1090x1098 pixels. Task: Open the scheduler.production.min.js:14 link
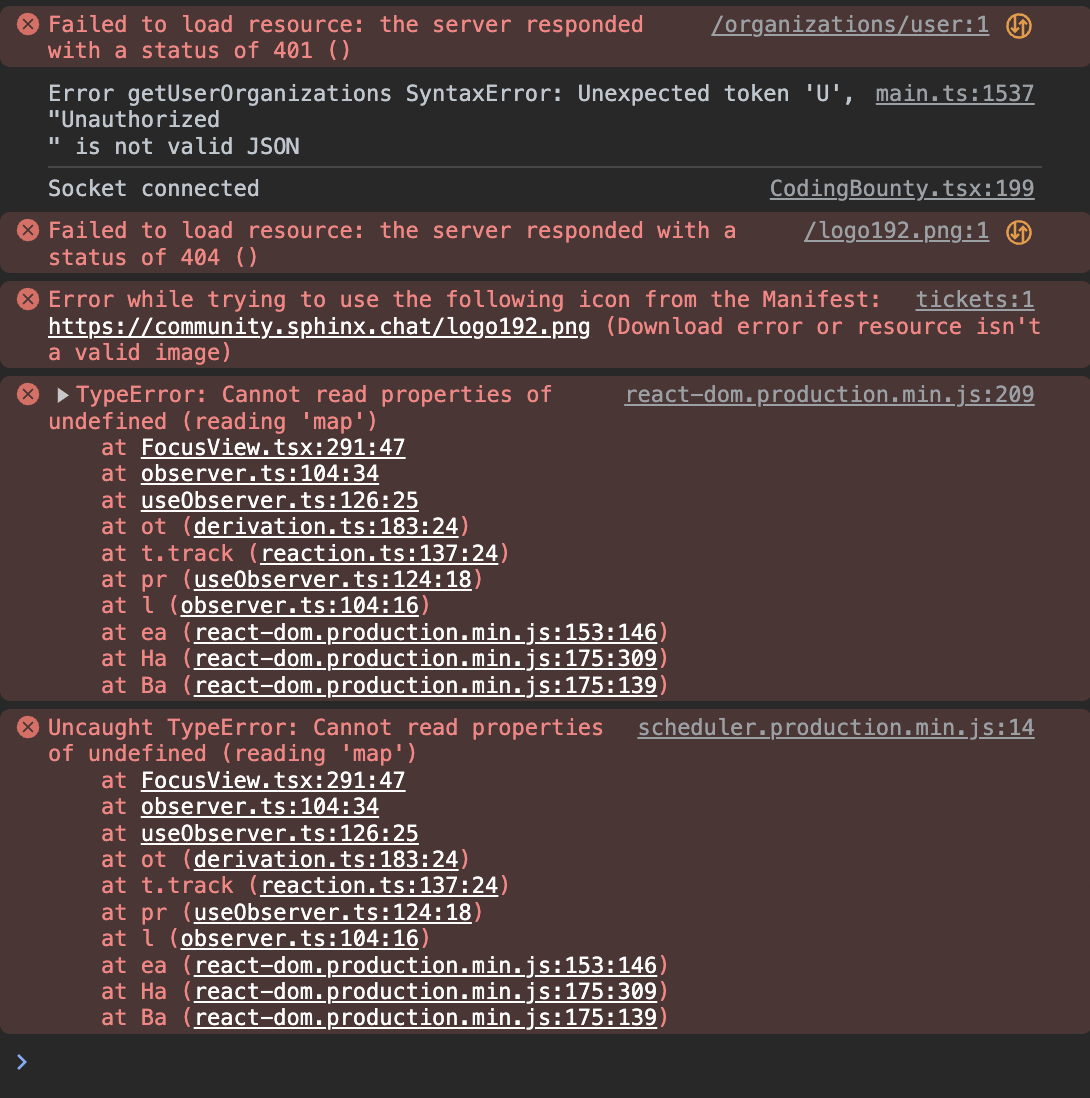tap(836, 727)
